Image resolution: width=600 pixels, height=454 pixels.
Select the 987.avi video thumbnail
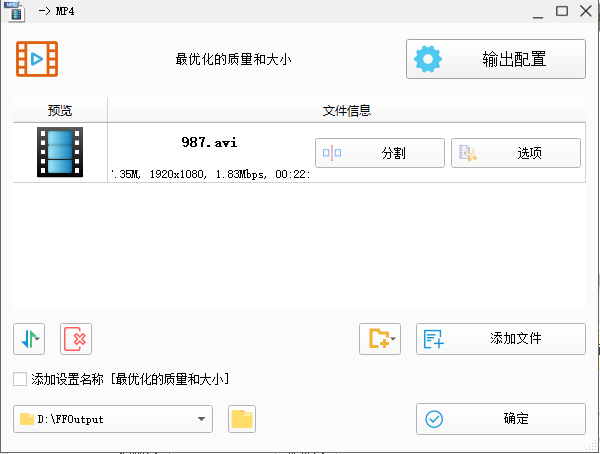(60, 152)
